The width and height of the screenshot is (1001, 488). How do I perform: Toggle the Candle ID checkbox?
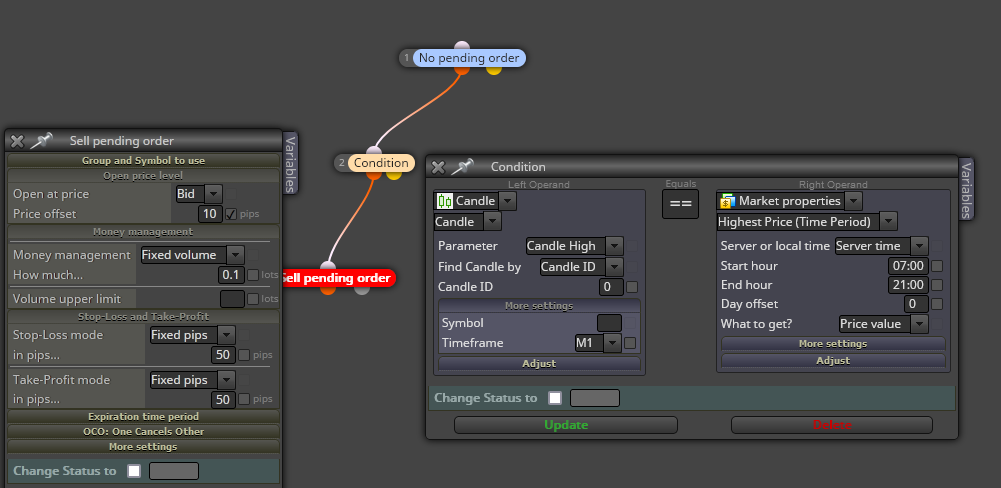[632, 287]
